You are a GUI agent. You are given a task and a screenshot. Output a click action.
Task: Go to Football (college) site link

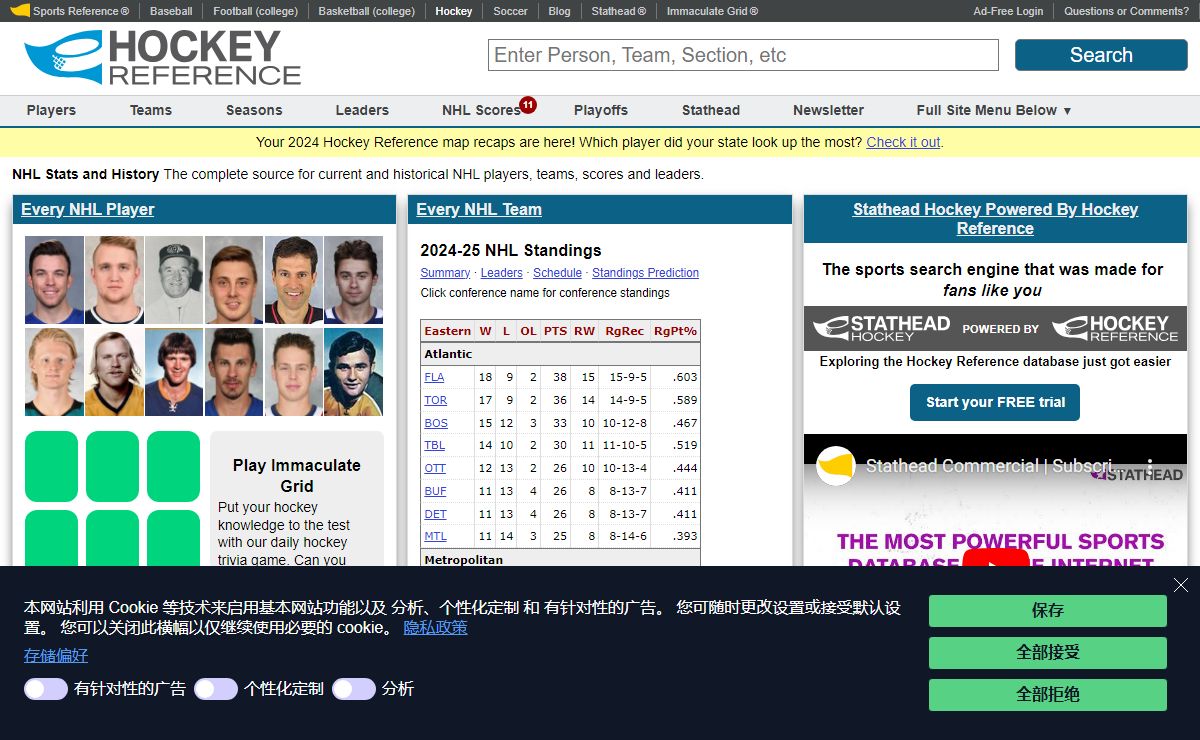pyautogui.click(x=255, y=11)
